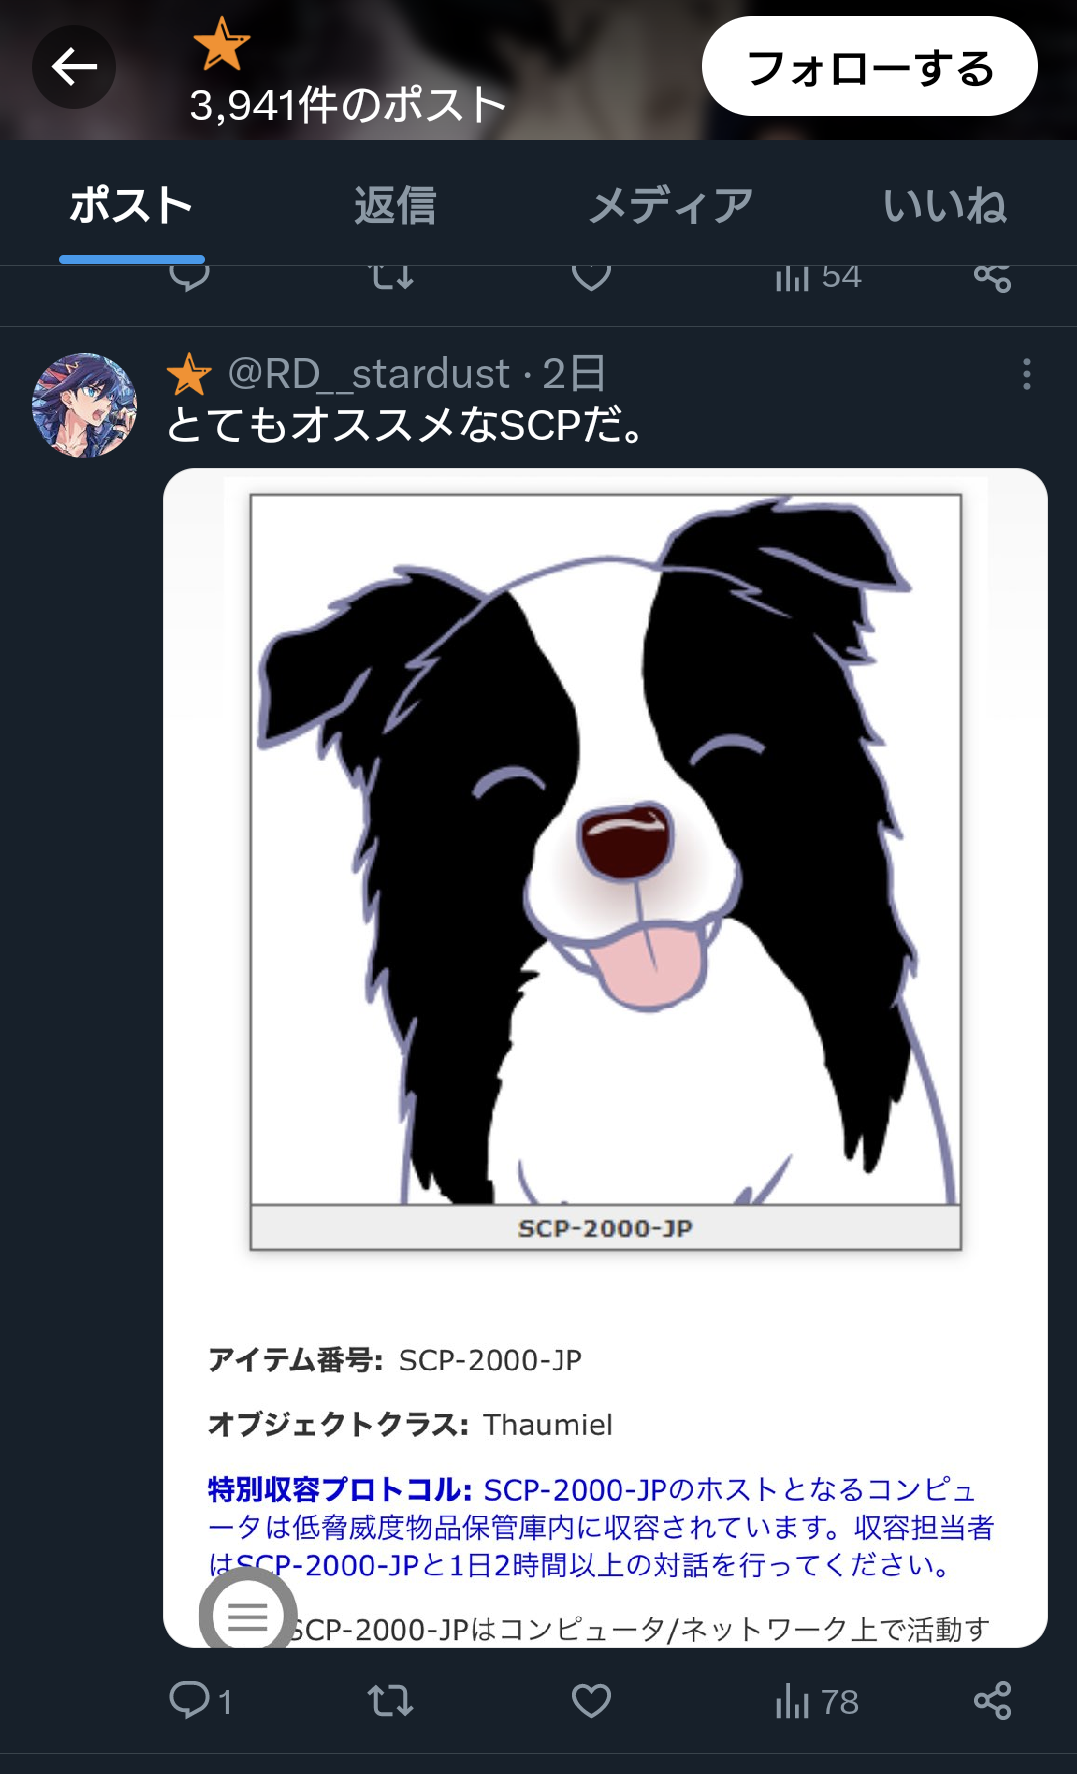Viewport: 1077px width, 1774px height.
Task: View analytics showing 78 views
Action: [816, 1701]
